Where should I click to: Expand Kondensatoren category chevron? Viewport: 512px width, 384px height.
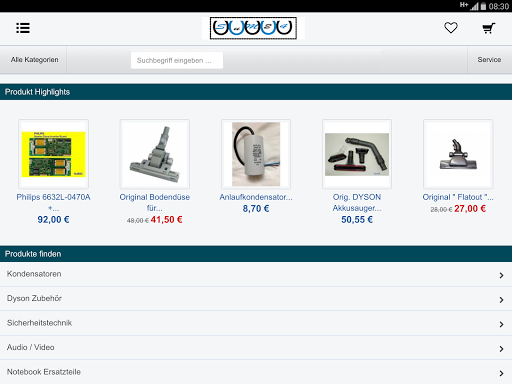point(501,275)
